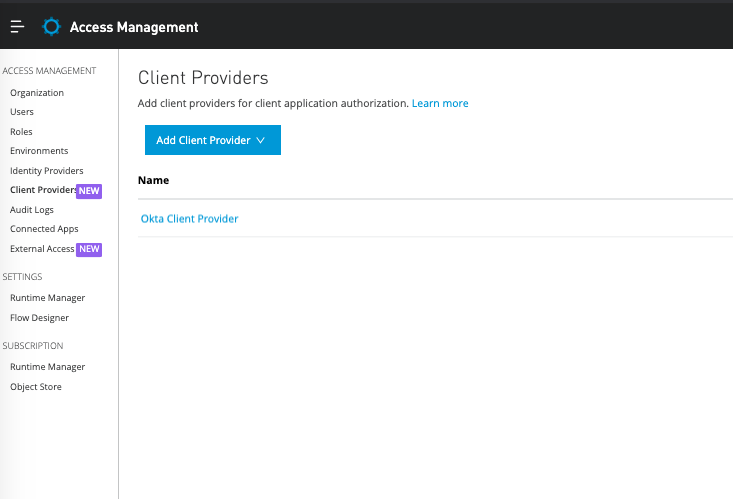This screenshot has height=499, width=733.
Task: Click the NEW badge beside Client Providers
Action: pos(90,190)
